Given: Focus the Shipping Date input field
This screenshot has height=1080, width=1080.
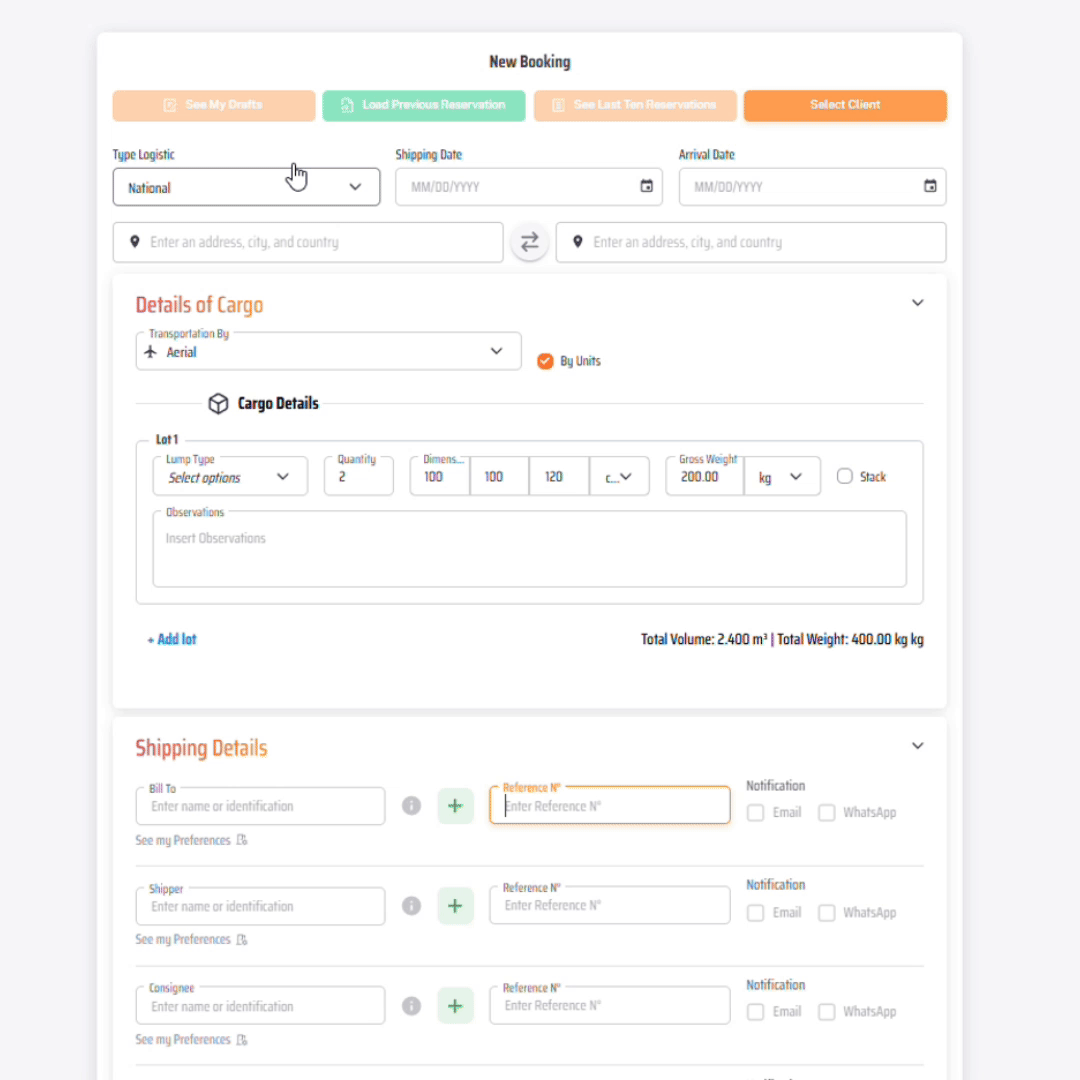Looking at the screenshot, I should tap(529, 187).
